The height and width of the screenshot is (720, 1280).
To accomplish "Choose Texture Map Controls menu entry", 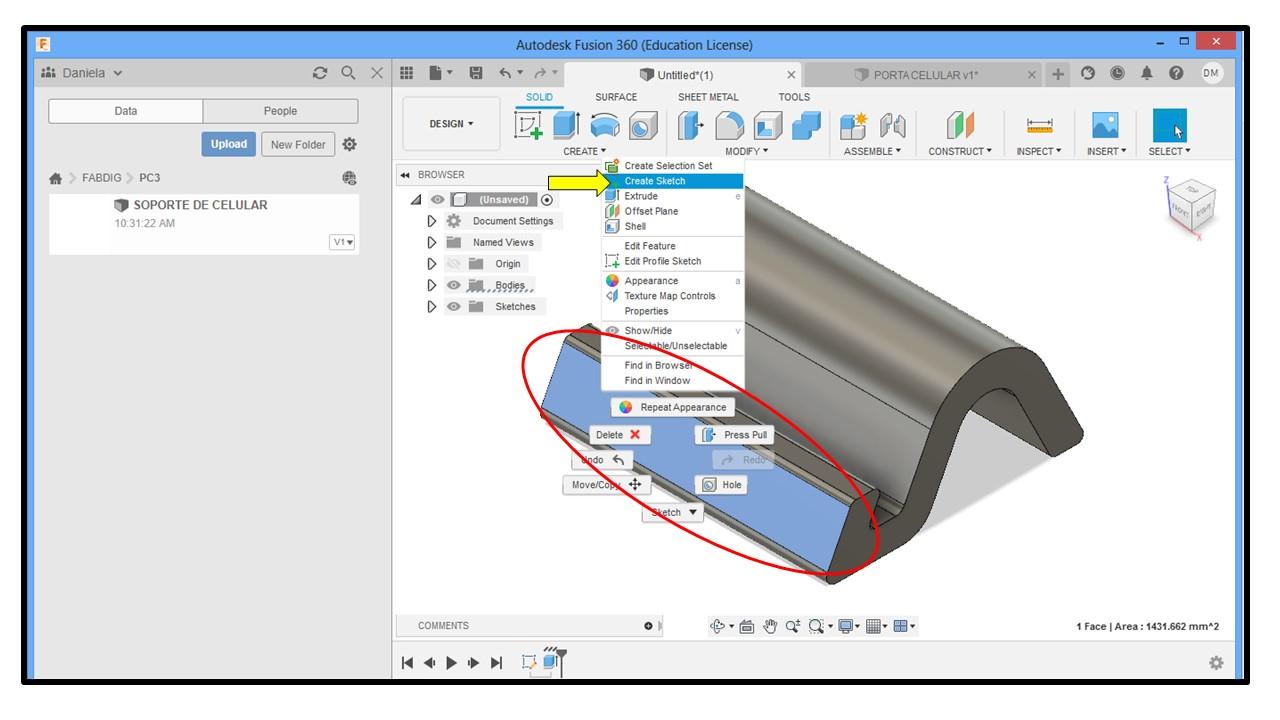I will tap(672, 296).
